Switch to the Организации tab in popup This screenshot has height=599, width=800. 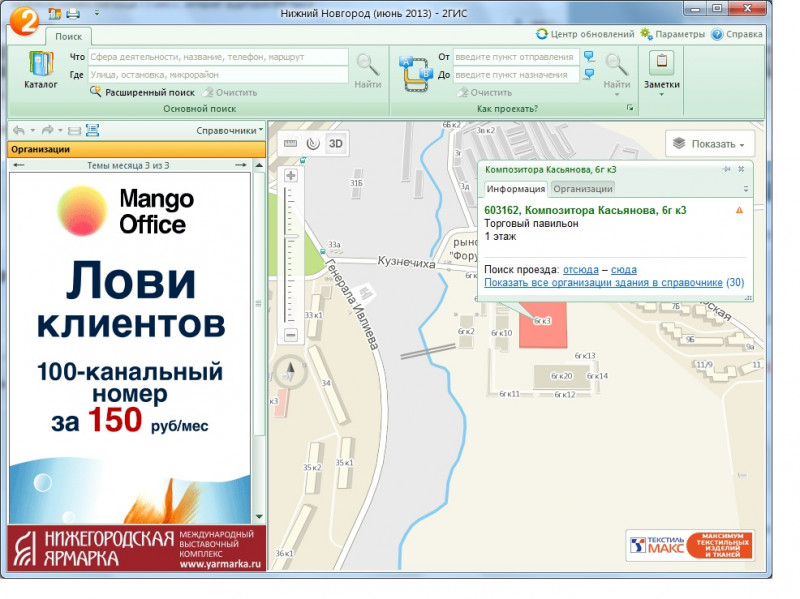[583, 188]
